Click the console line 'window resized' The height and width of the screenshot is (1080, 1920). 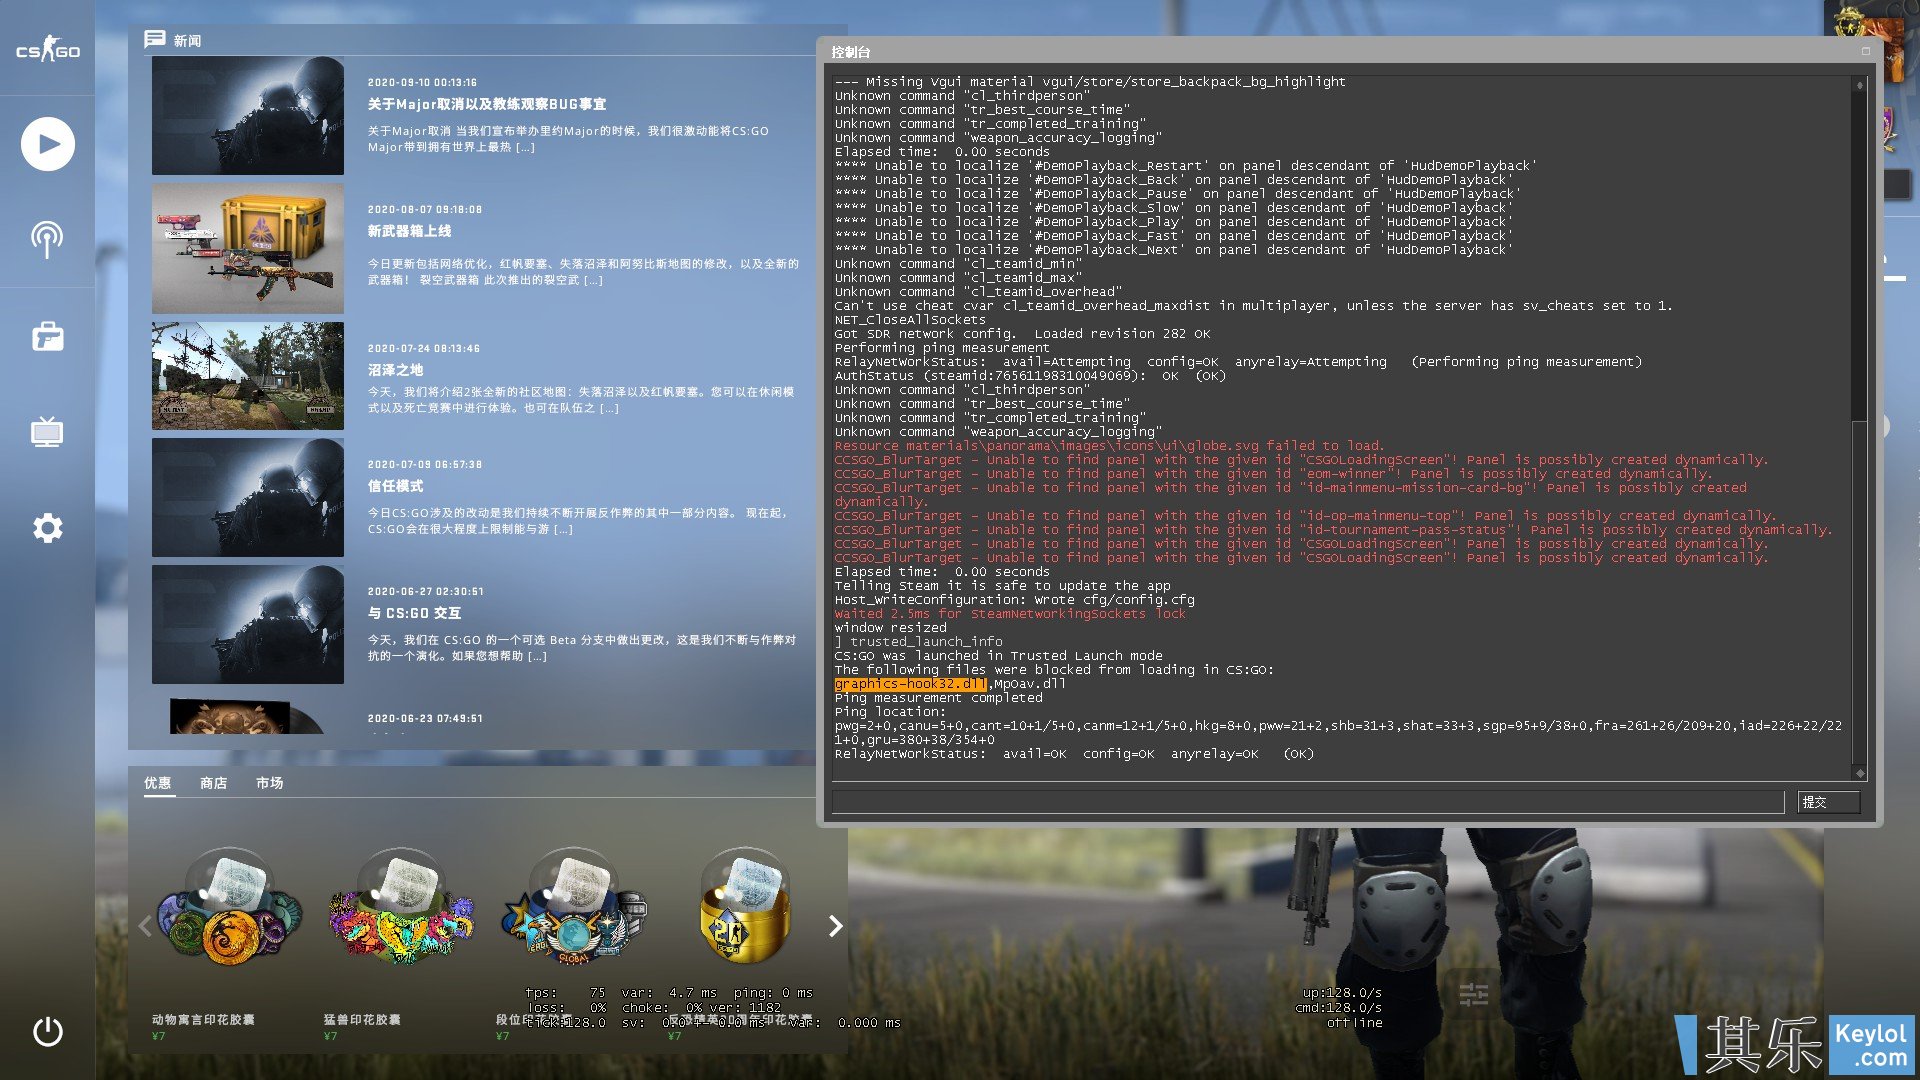tap(890, 628)
